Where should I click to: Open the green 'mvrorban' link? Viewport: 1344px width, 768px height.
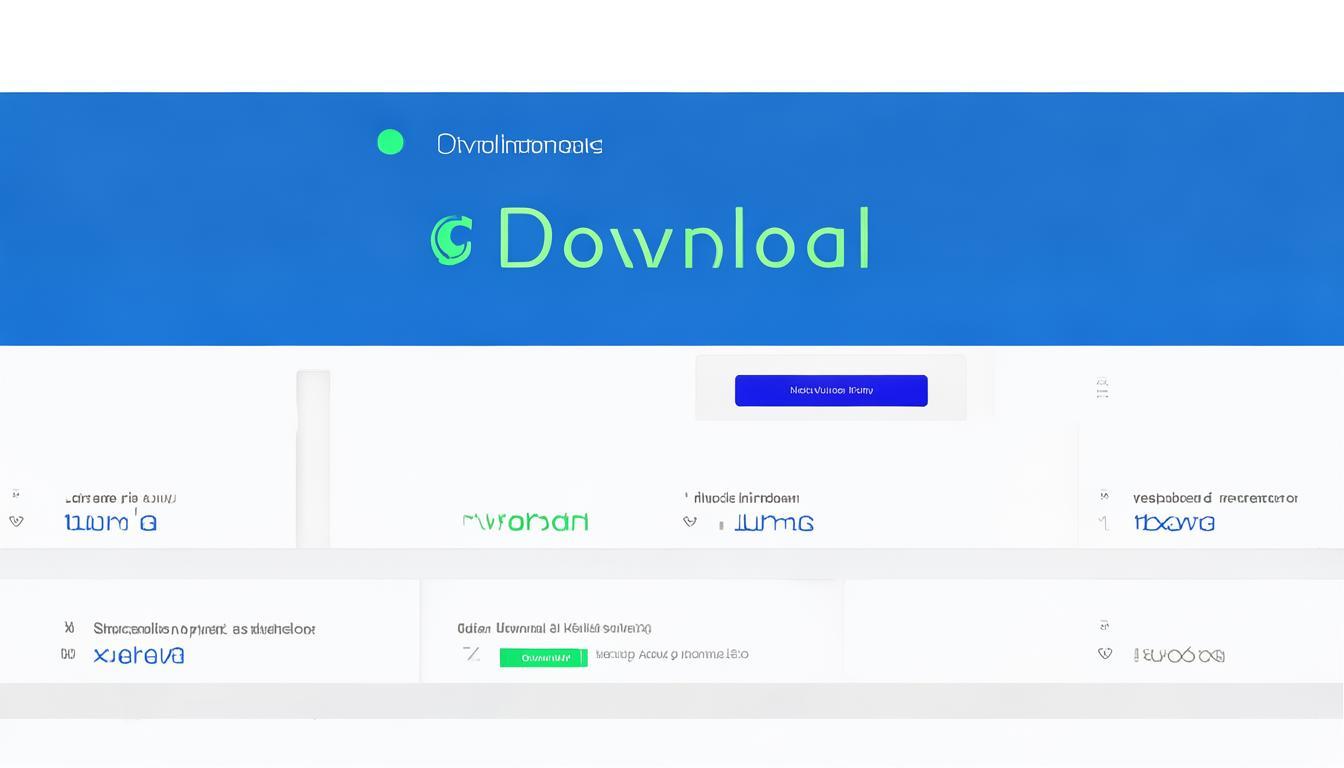pos(525,521)
